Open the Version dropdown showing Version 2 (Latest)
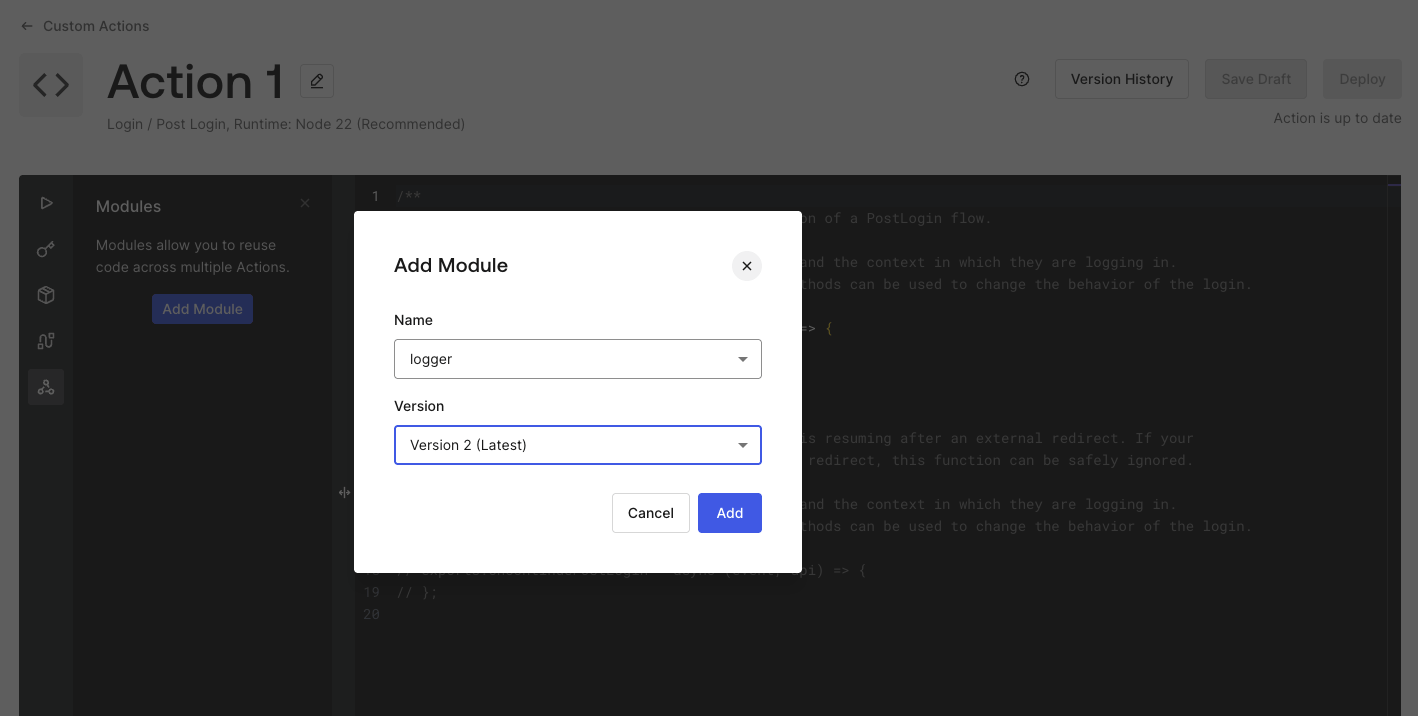Viewport: 1418px width, 716px height. pos(578,445)
